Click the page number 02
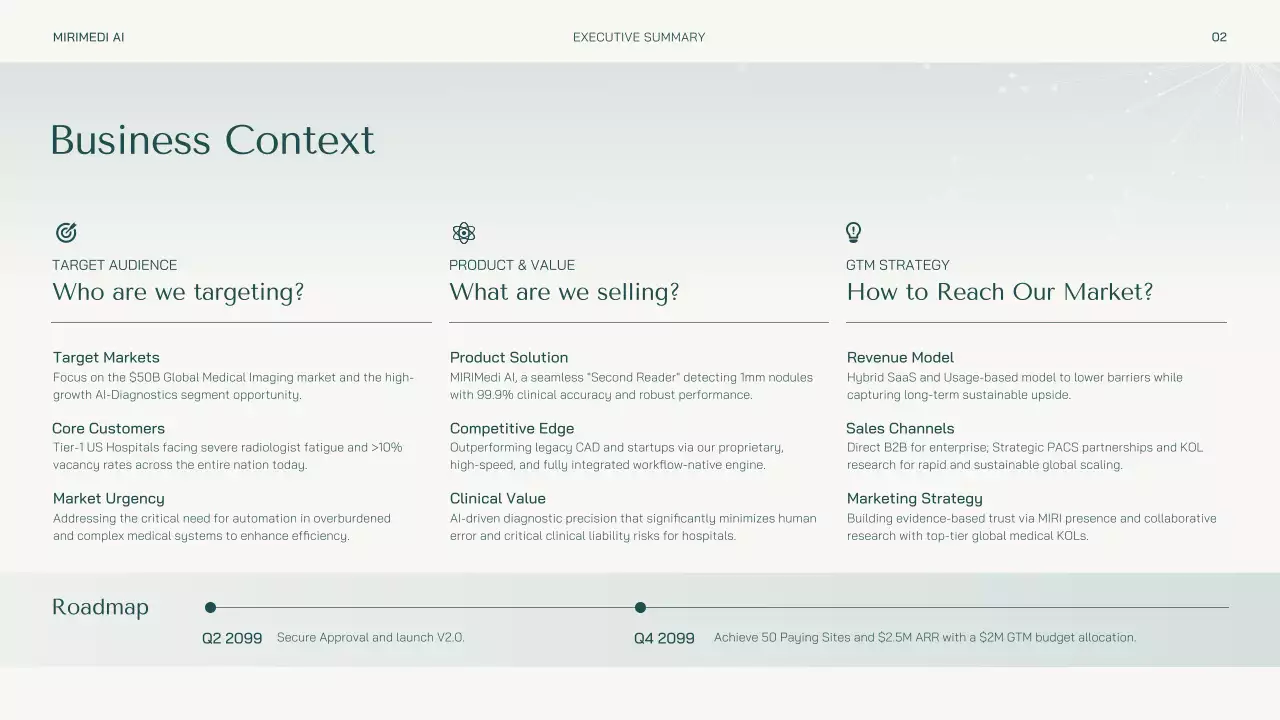 point(1219,37)
